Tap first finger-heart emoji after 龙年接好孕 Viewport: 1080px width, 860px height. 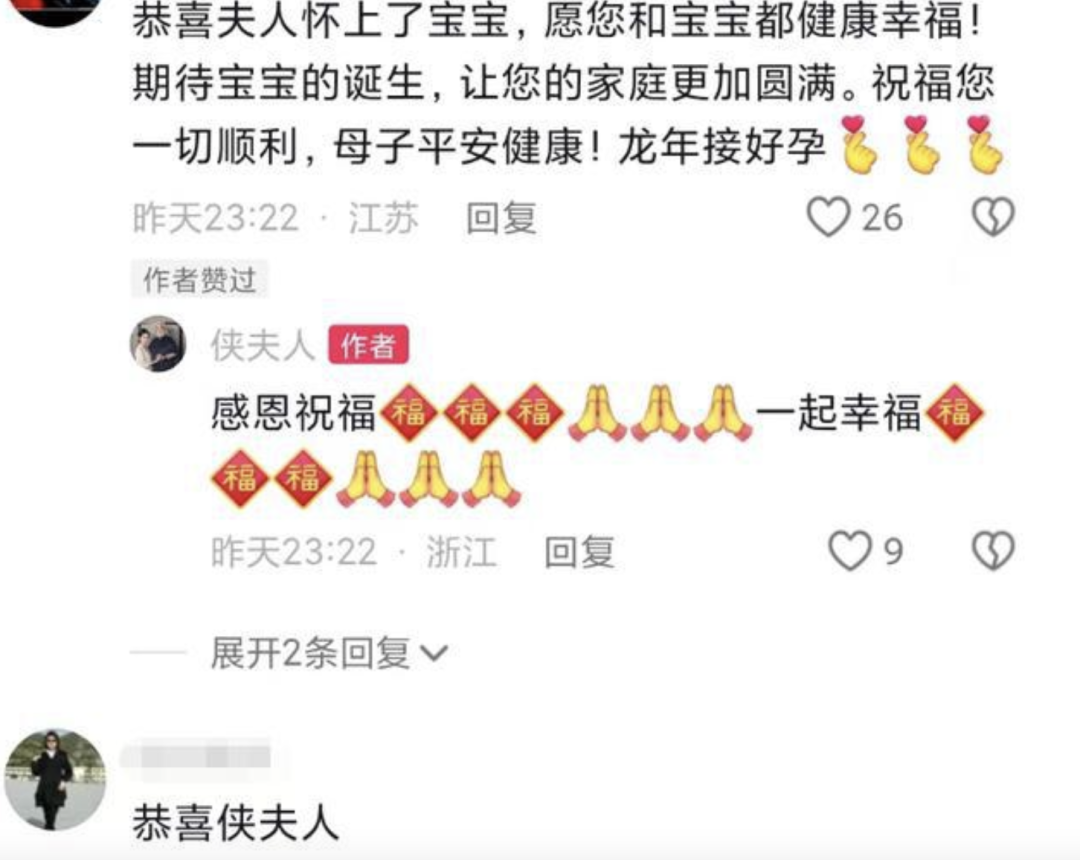(x=859, y=146)
